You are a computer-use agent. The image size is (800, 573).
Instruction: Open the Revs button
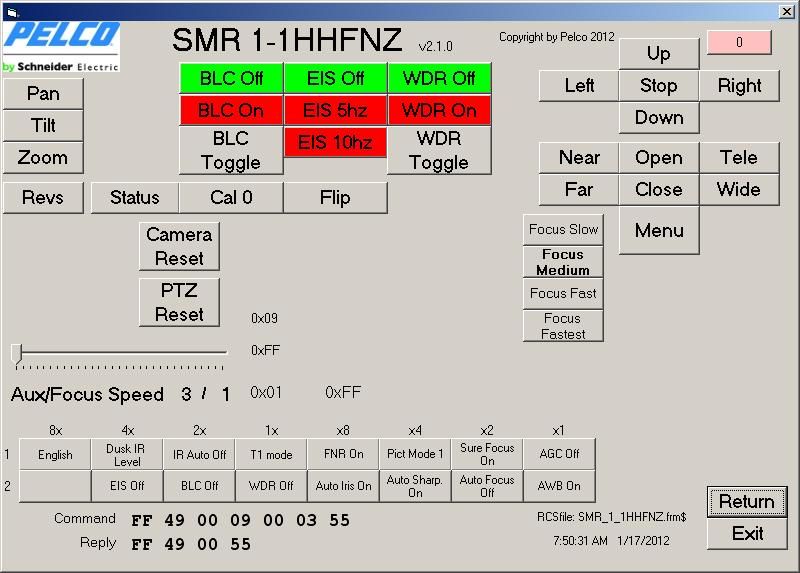coord(43,197)
